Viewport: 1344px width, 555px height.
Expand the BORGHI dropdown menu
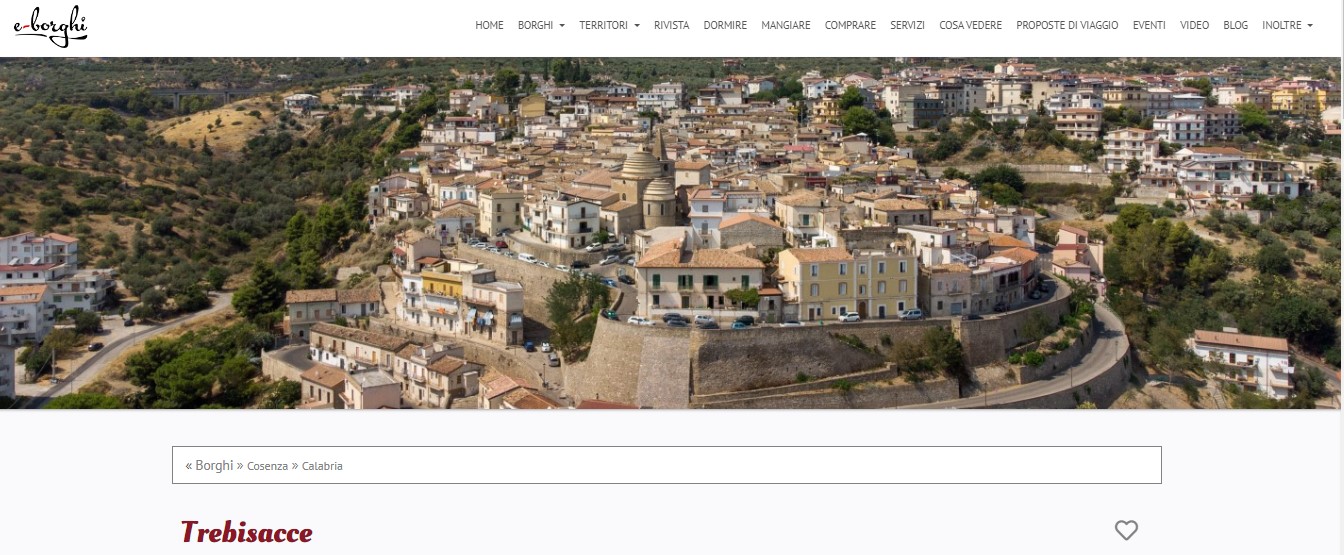point(541,25)
